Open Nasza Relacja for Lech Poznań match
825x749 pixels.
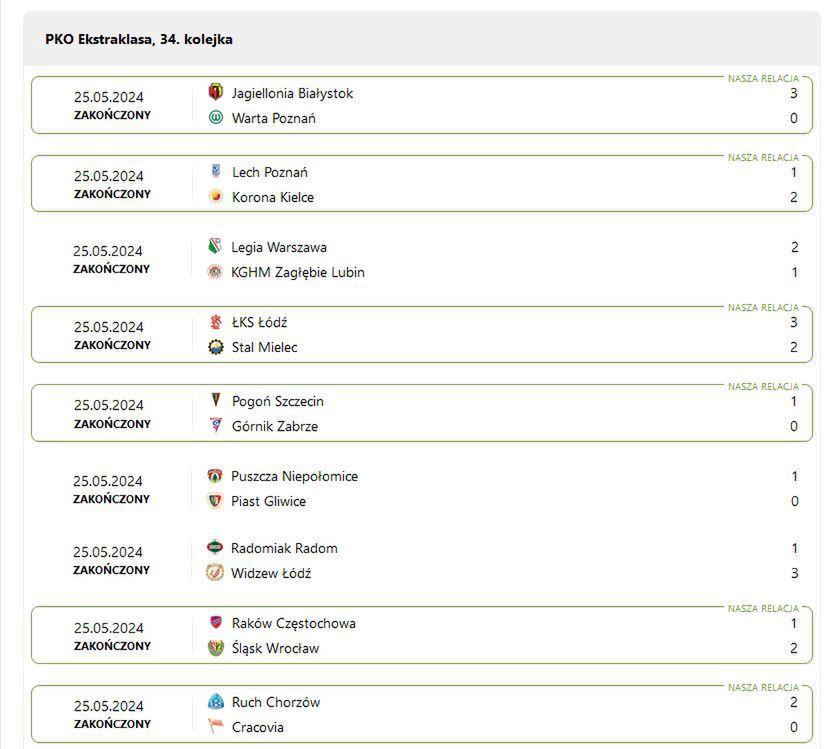pos(763,157)
